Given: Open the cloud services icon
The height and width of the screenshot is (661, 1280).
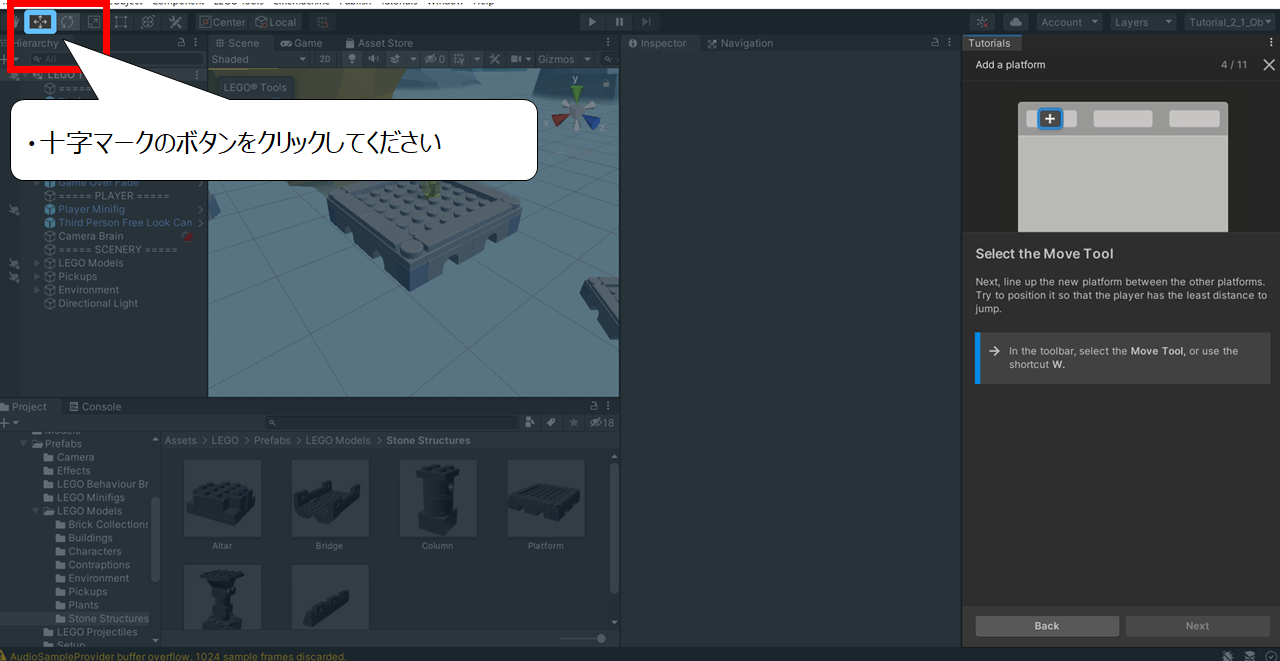Looking at the screenshot, I should pos(1015,22).
